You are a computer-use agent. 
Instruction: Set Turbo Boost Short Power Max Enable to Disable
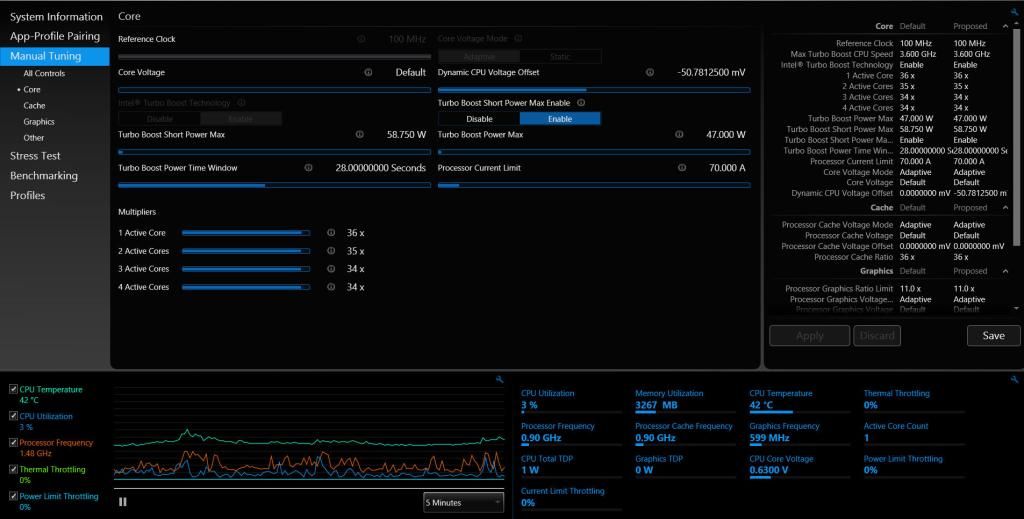479,119
